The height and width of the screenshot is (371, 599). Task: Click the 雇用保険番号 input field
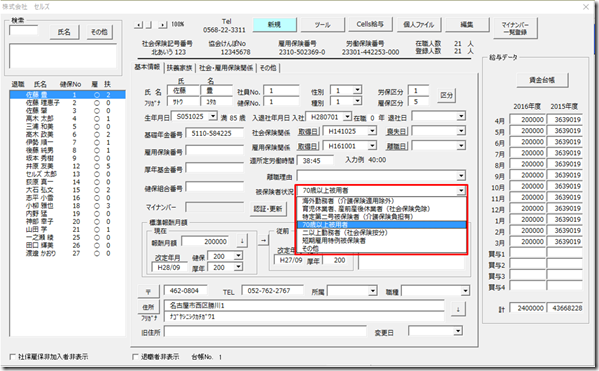click(x=214, y=151)
